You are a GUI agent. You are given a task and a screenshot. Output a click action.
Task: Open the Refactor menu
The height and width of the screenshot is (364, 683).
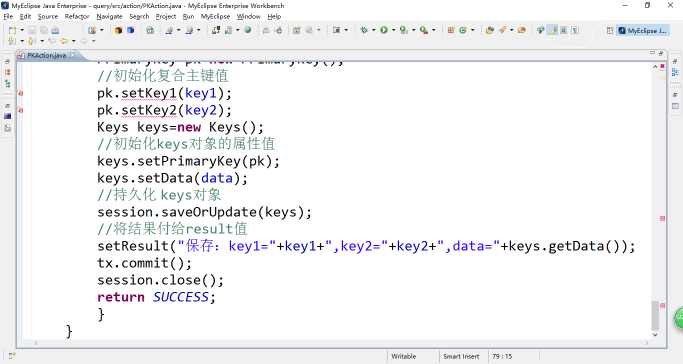pyautogui.click(x=77, y=17)
